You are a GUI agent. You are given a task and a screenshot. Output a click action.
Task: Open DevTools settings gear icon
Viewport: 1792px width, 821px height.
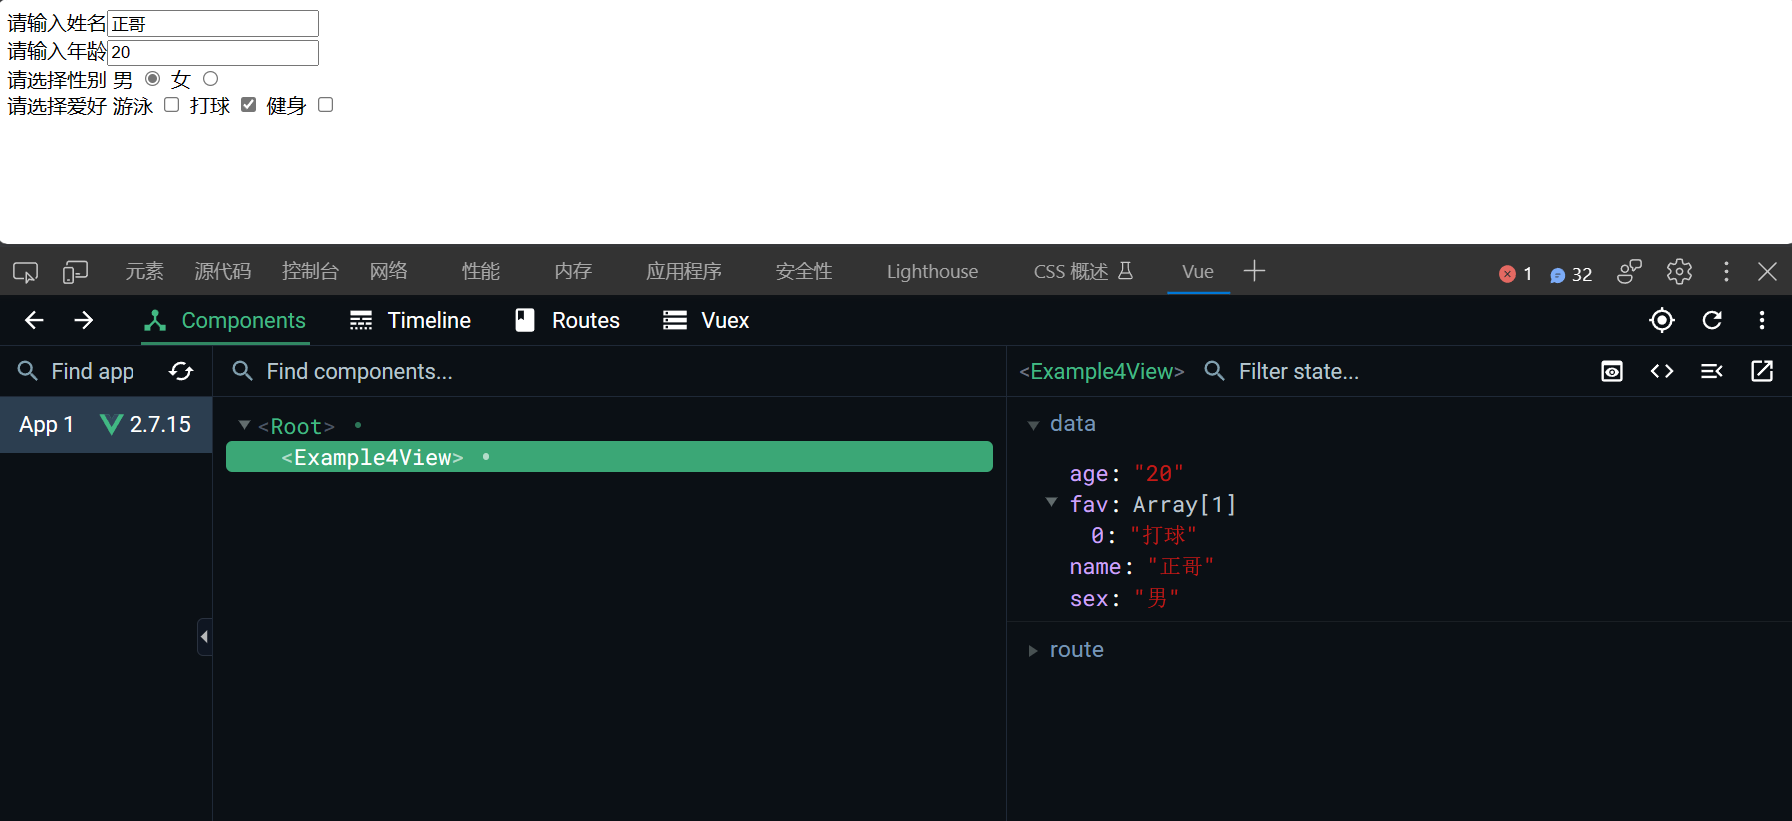(1678, 272)
